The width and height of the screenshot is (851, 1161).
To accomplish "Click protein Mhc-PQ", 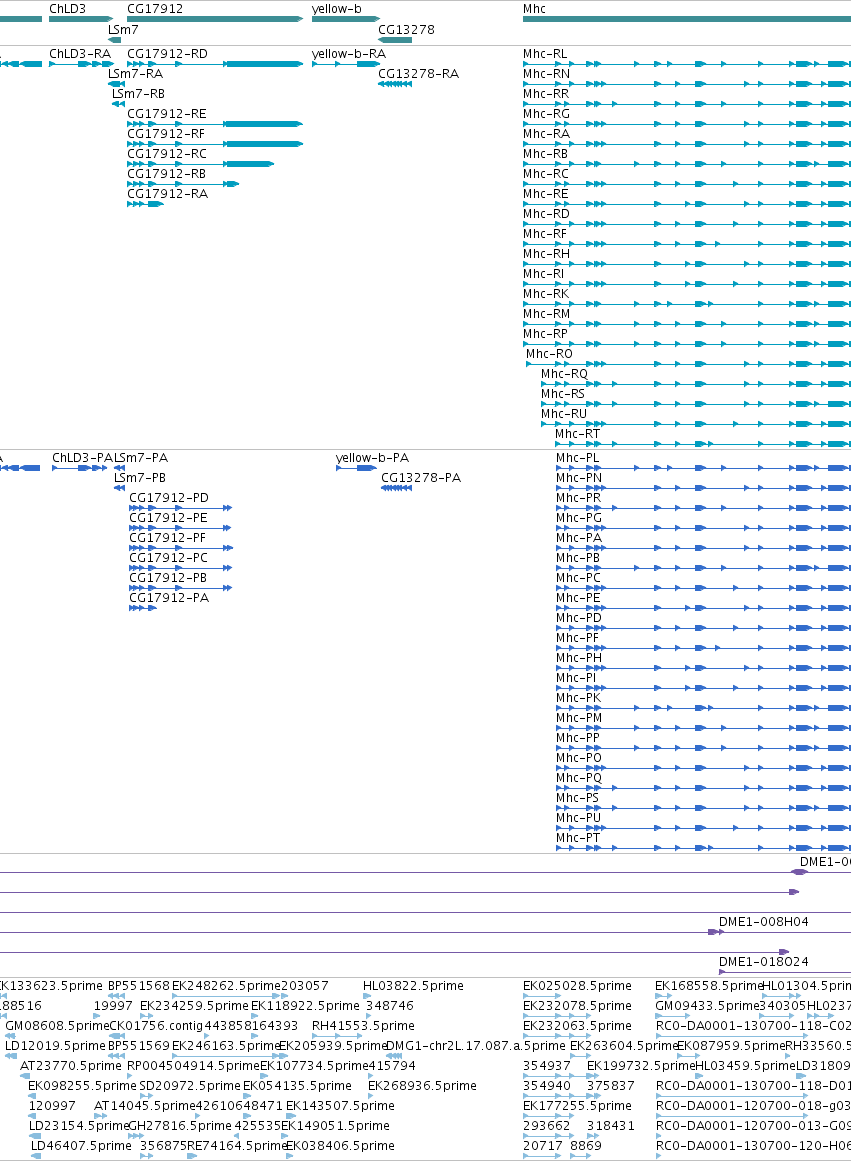I will tap(579, 778).
